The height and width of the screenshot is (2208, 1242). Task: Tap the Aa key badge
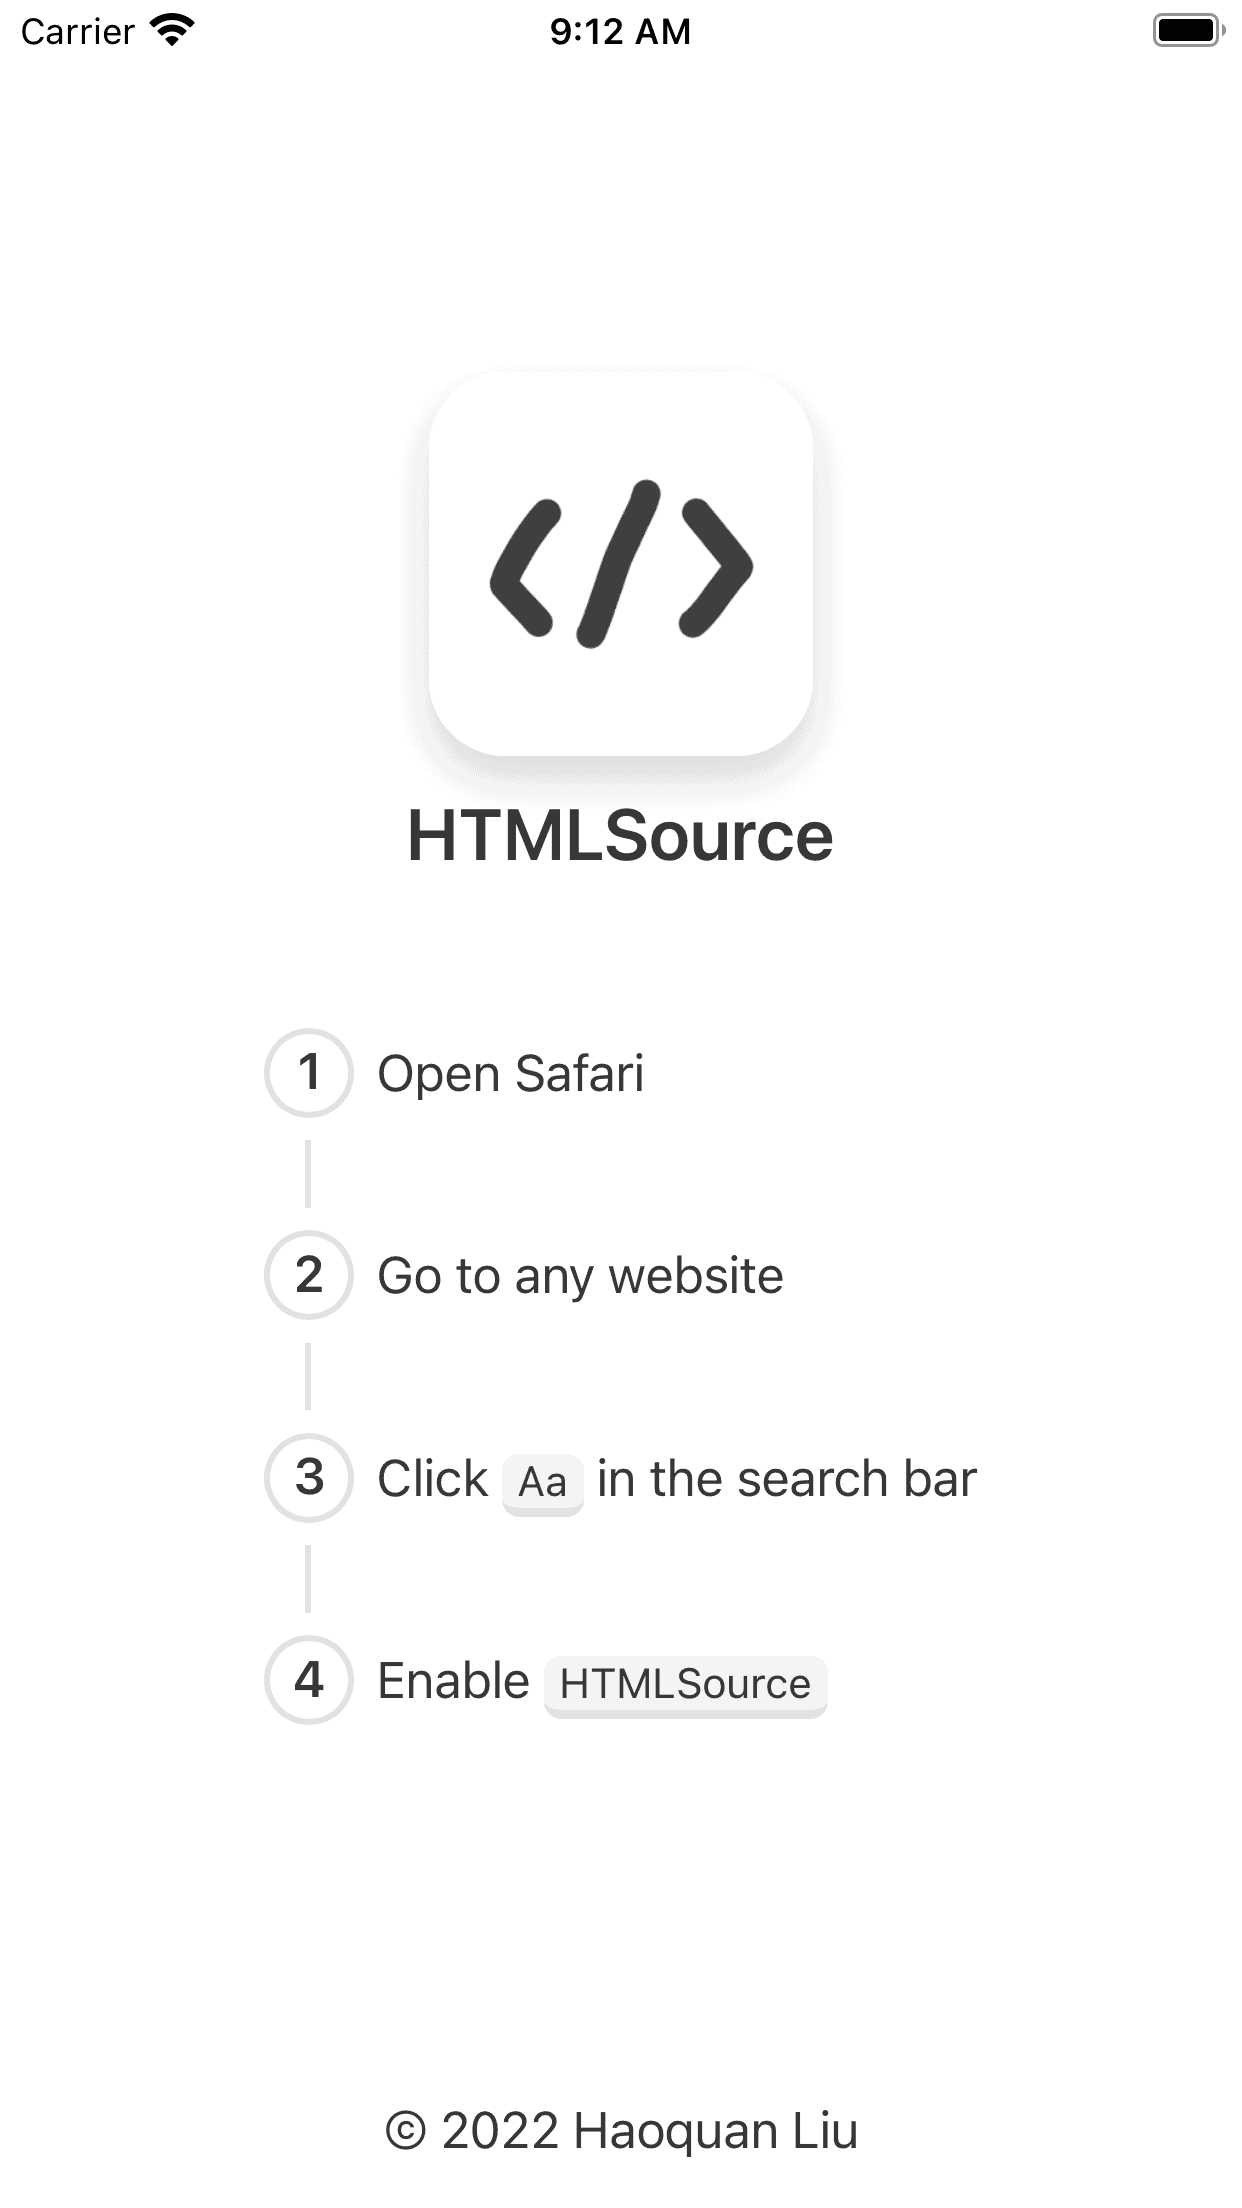tap(543, 1484)
